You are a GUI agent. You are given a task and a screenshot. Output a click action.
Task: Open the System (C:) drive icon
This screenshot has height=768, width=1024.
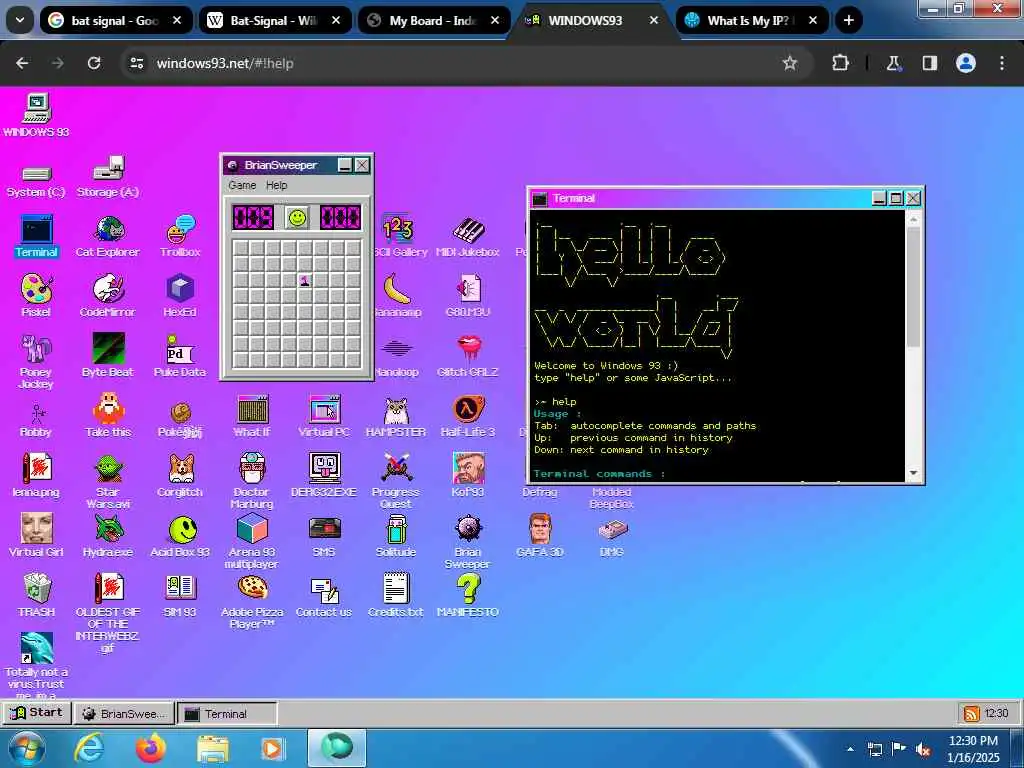(x=36, y=180)
